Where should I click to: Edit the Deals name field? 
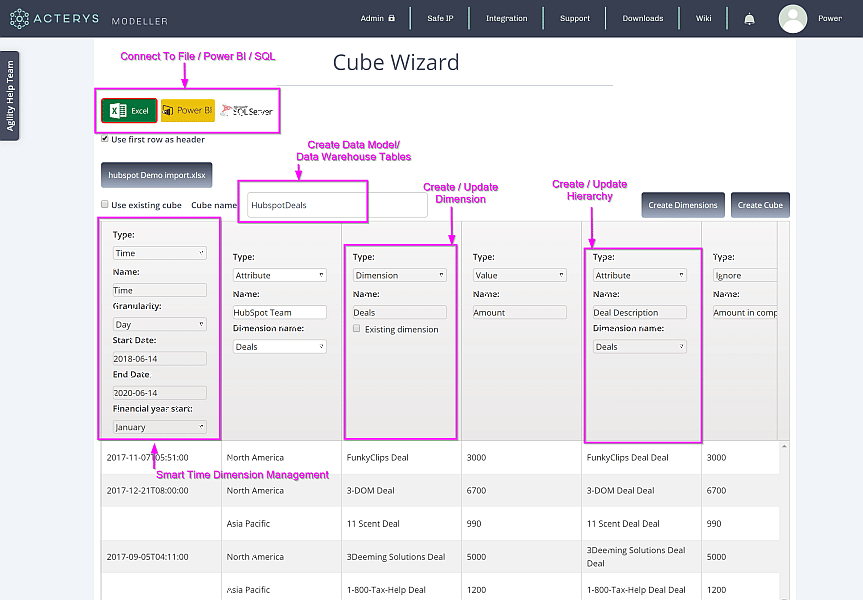tap(400, 312)
